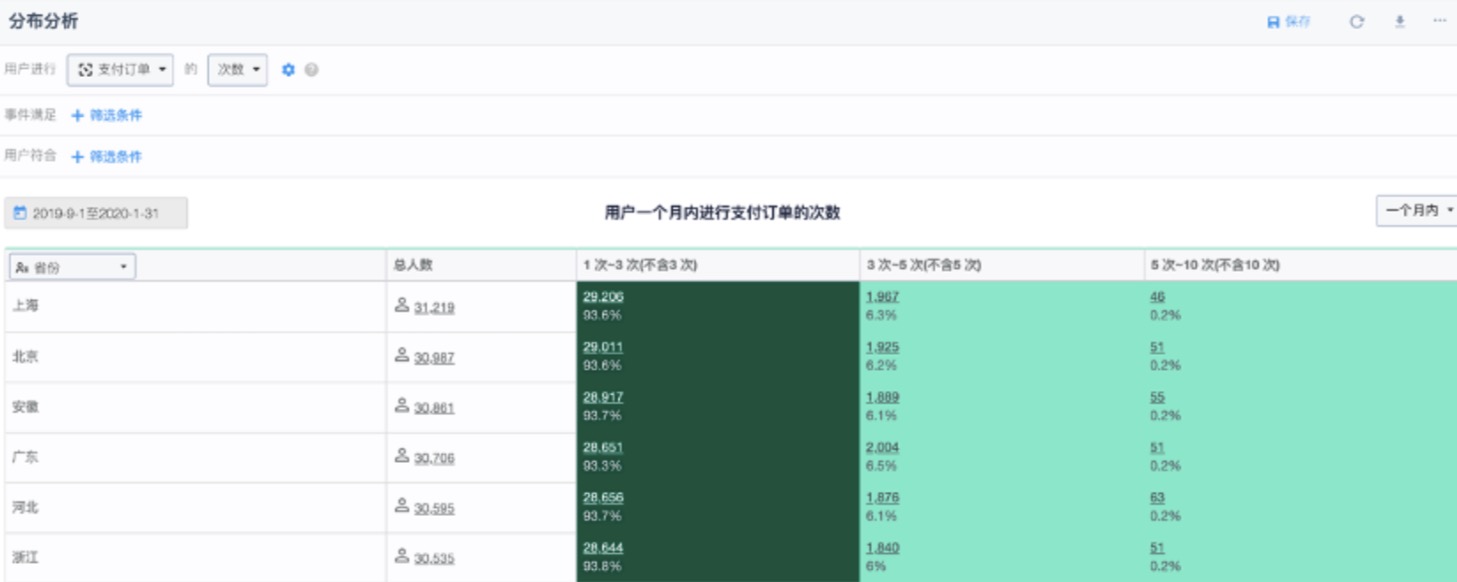Click value 46 in 上海 row
Image resolution: width=1457 pixels, height=582 pixels.
point(1158,297)
